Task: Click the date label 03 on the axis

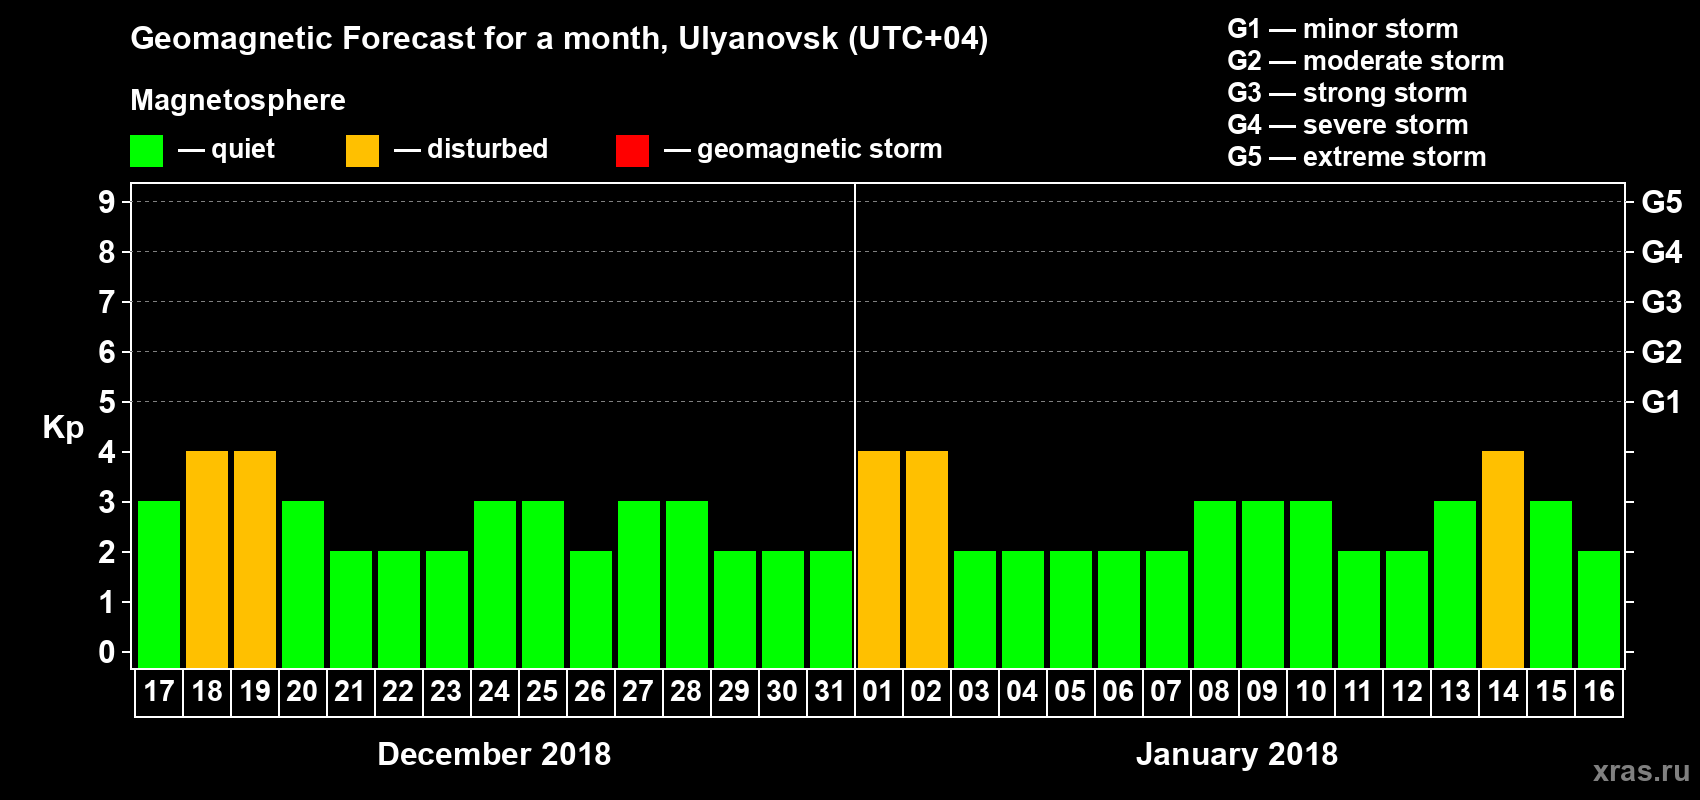Action: tap(974, 691)
